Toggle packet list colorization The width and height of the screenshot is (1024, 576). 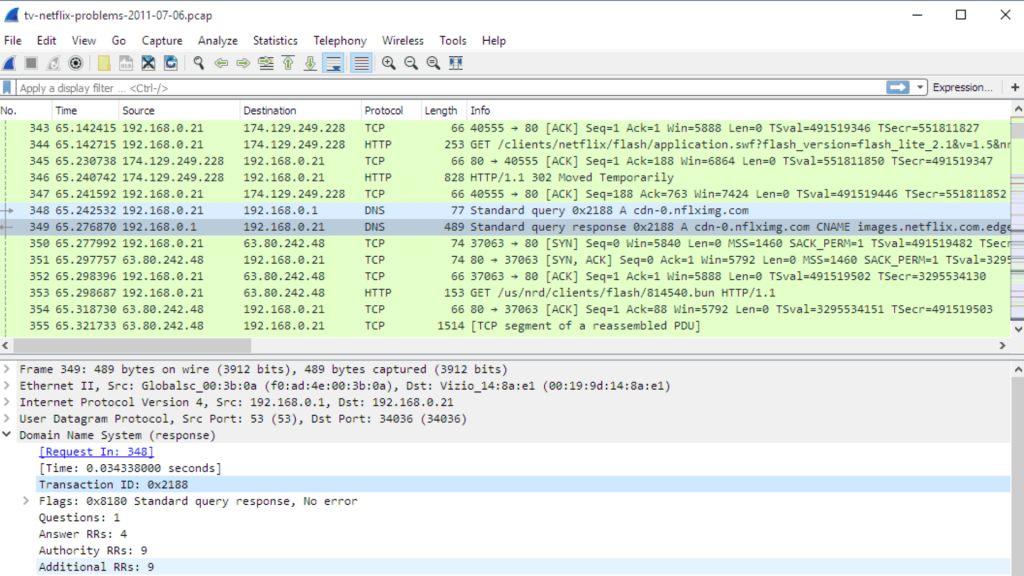point(361,63)
